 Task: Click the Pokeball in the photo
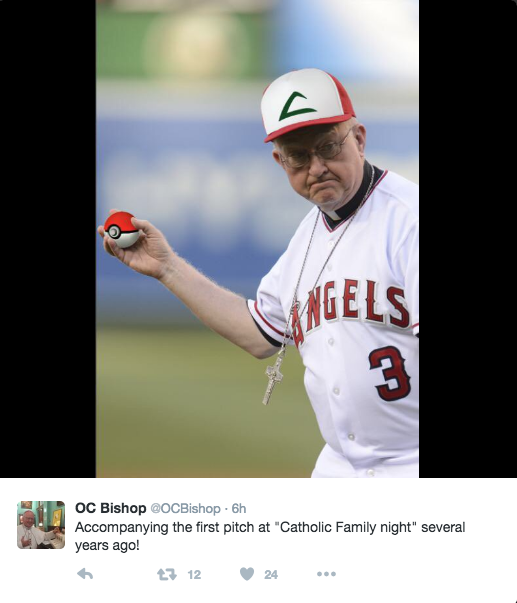[121, 230]
